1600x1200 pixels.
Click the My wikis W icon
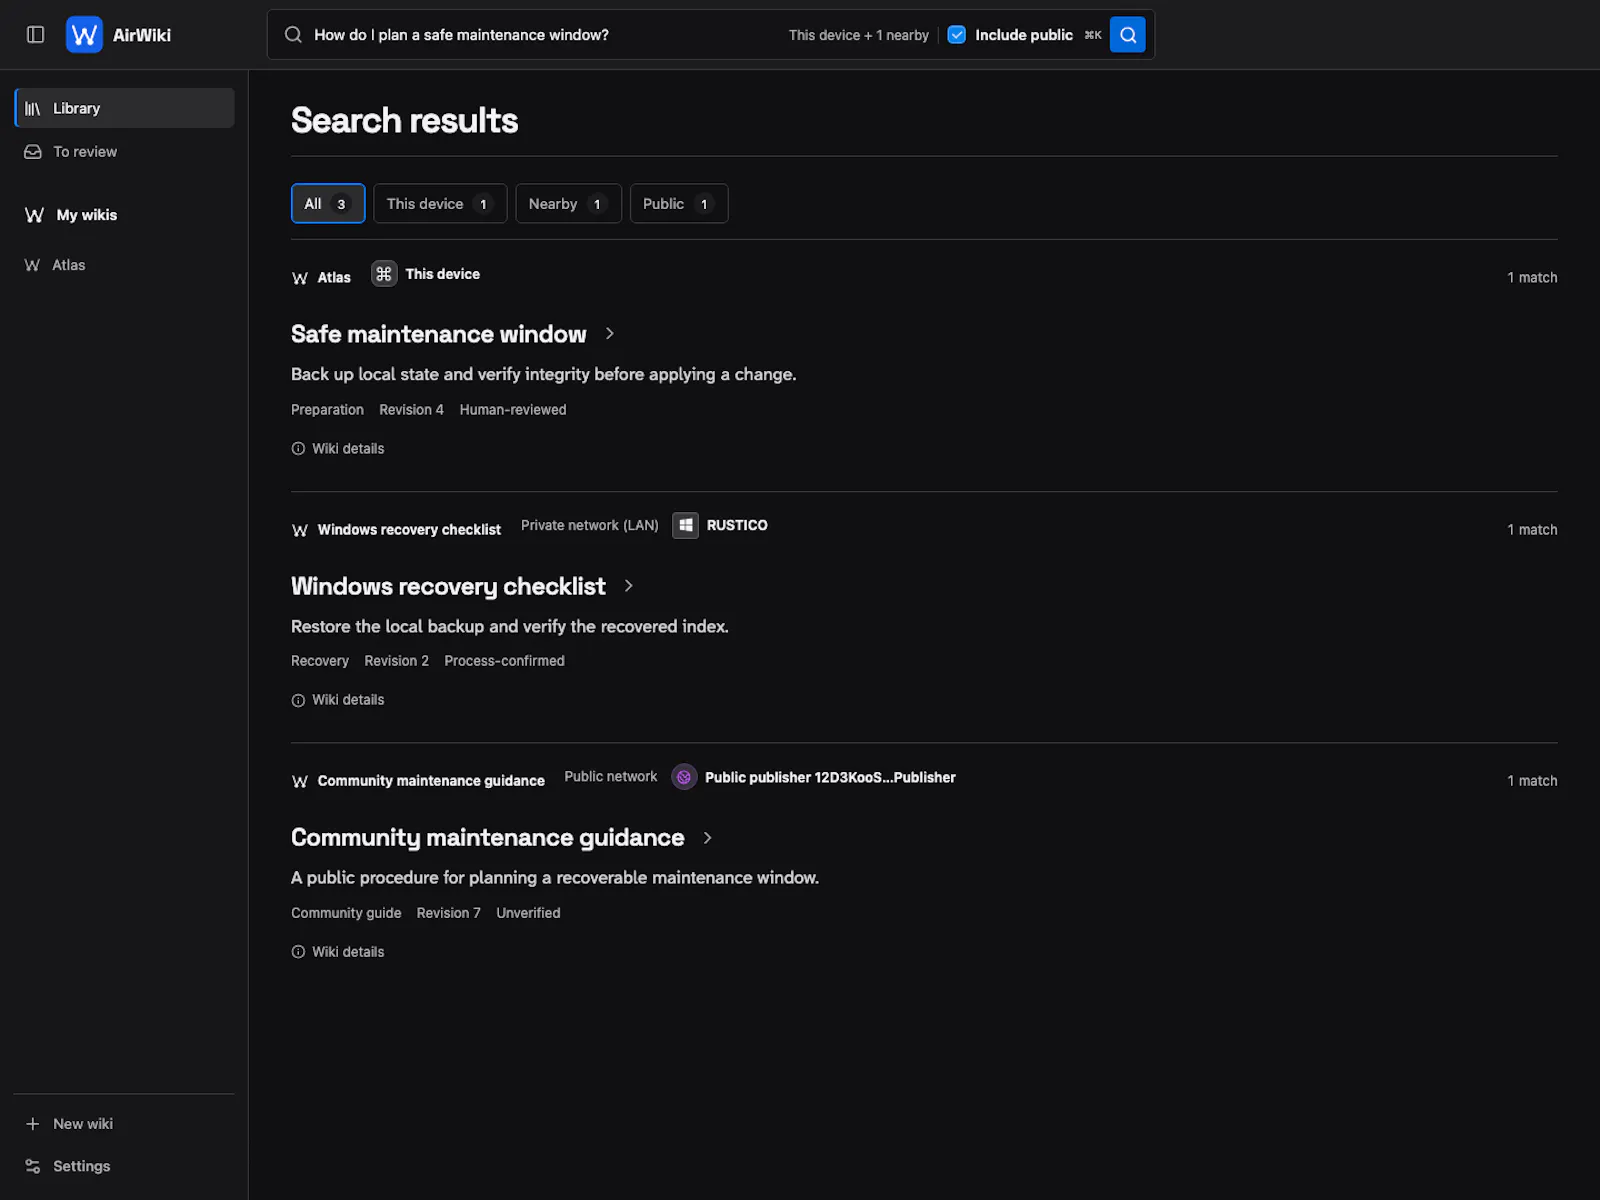click(x=34, y=215)
